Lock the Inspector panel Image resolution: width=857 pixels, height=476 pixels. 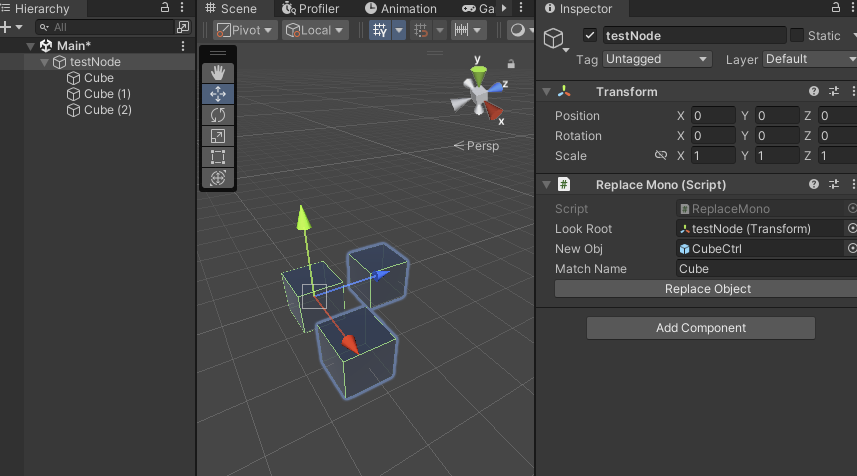point(836,8)
